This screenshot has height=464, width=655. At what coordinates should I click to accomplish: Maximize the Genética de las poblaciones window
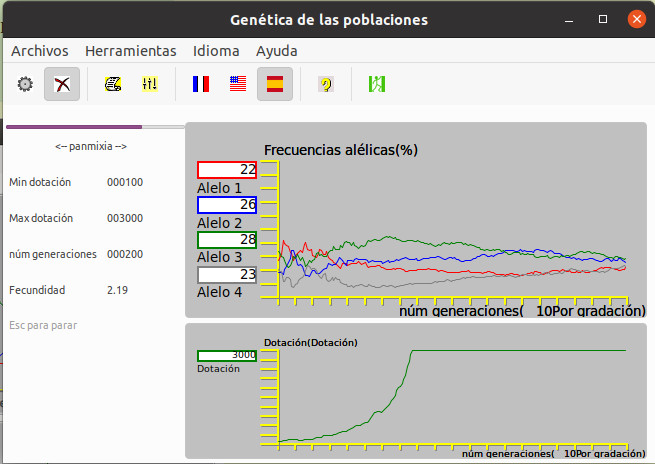603,19
